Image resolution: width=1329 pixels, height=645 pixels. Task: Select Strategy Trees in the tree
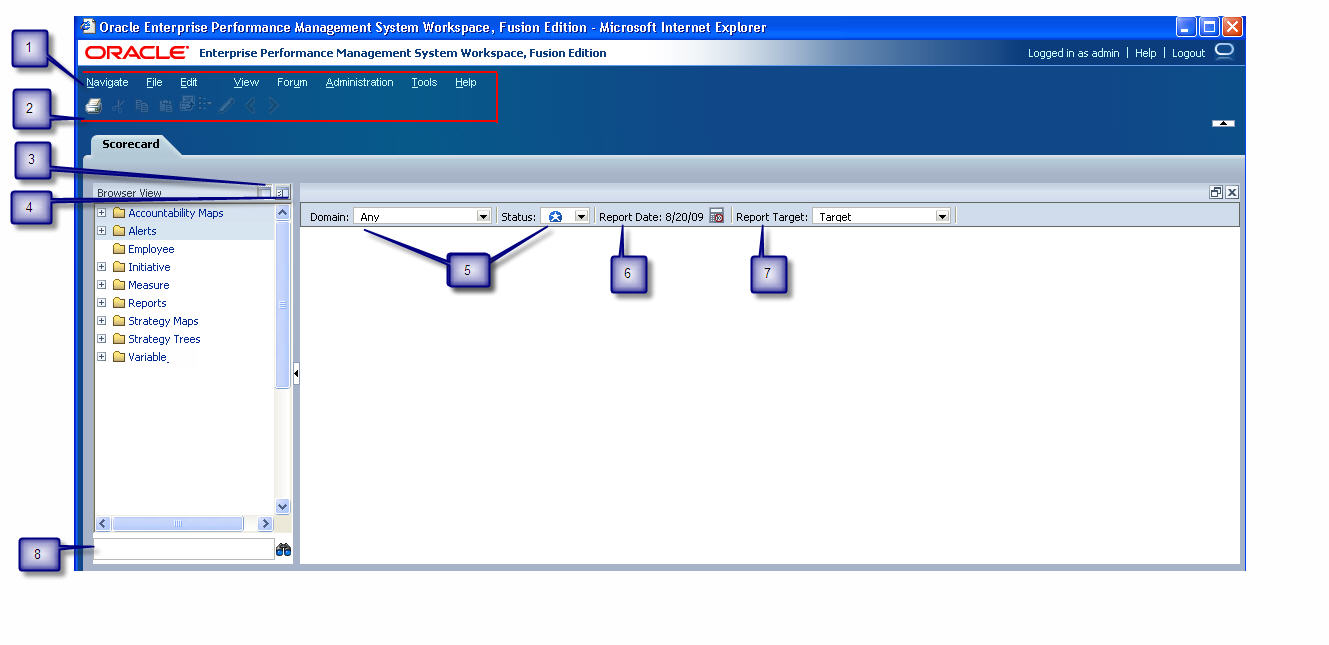point(164,339)
